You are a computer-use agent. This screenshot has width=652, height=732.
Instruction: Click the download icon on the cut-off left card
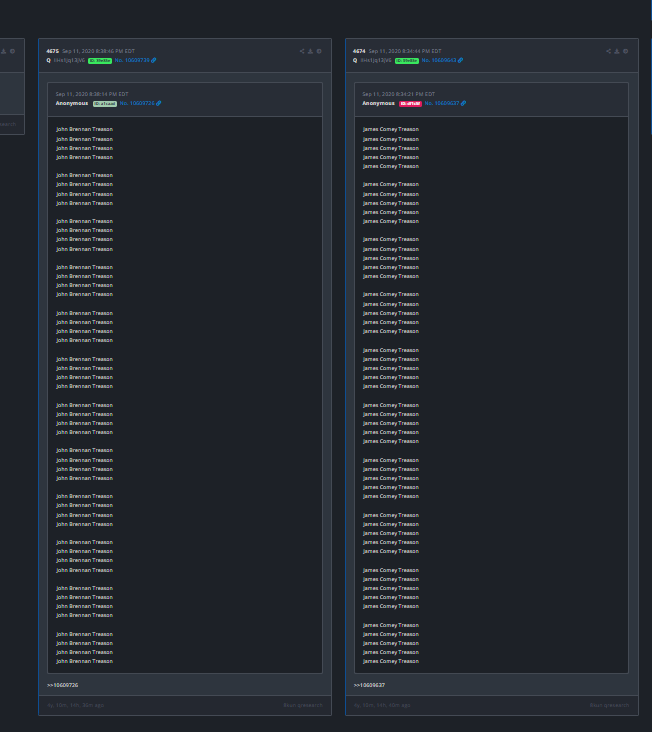(4, 51)
